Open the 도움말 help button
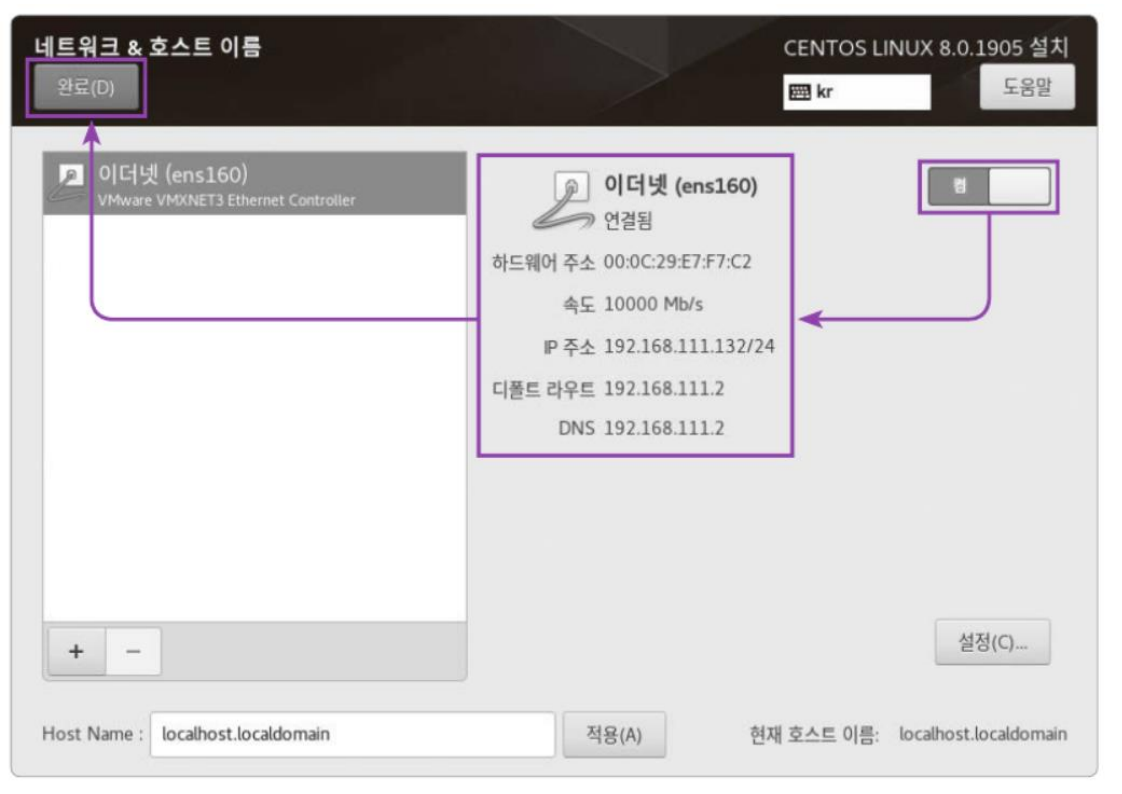The image size is (1122, 794). (1027, 87)
